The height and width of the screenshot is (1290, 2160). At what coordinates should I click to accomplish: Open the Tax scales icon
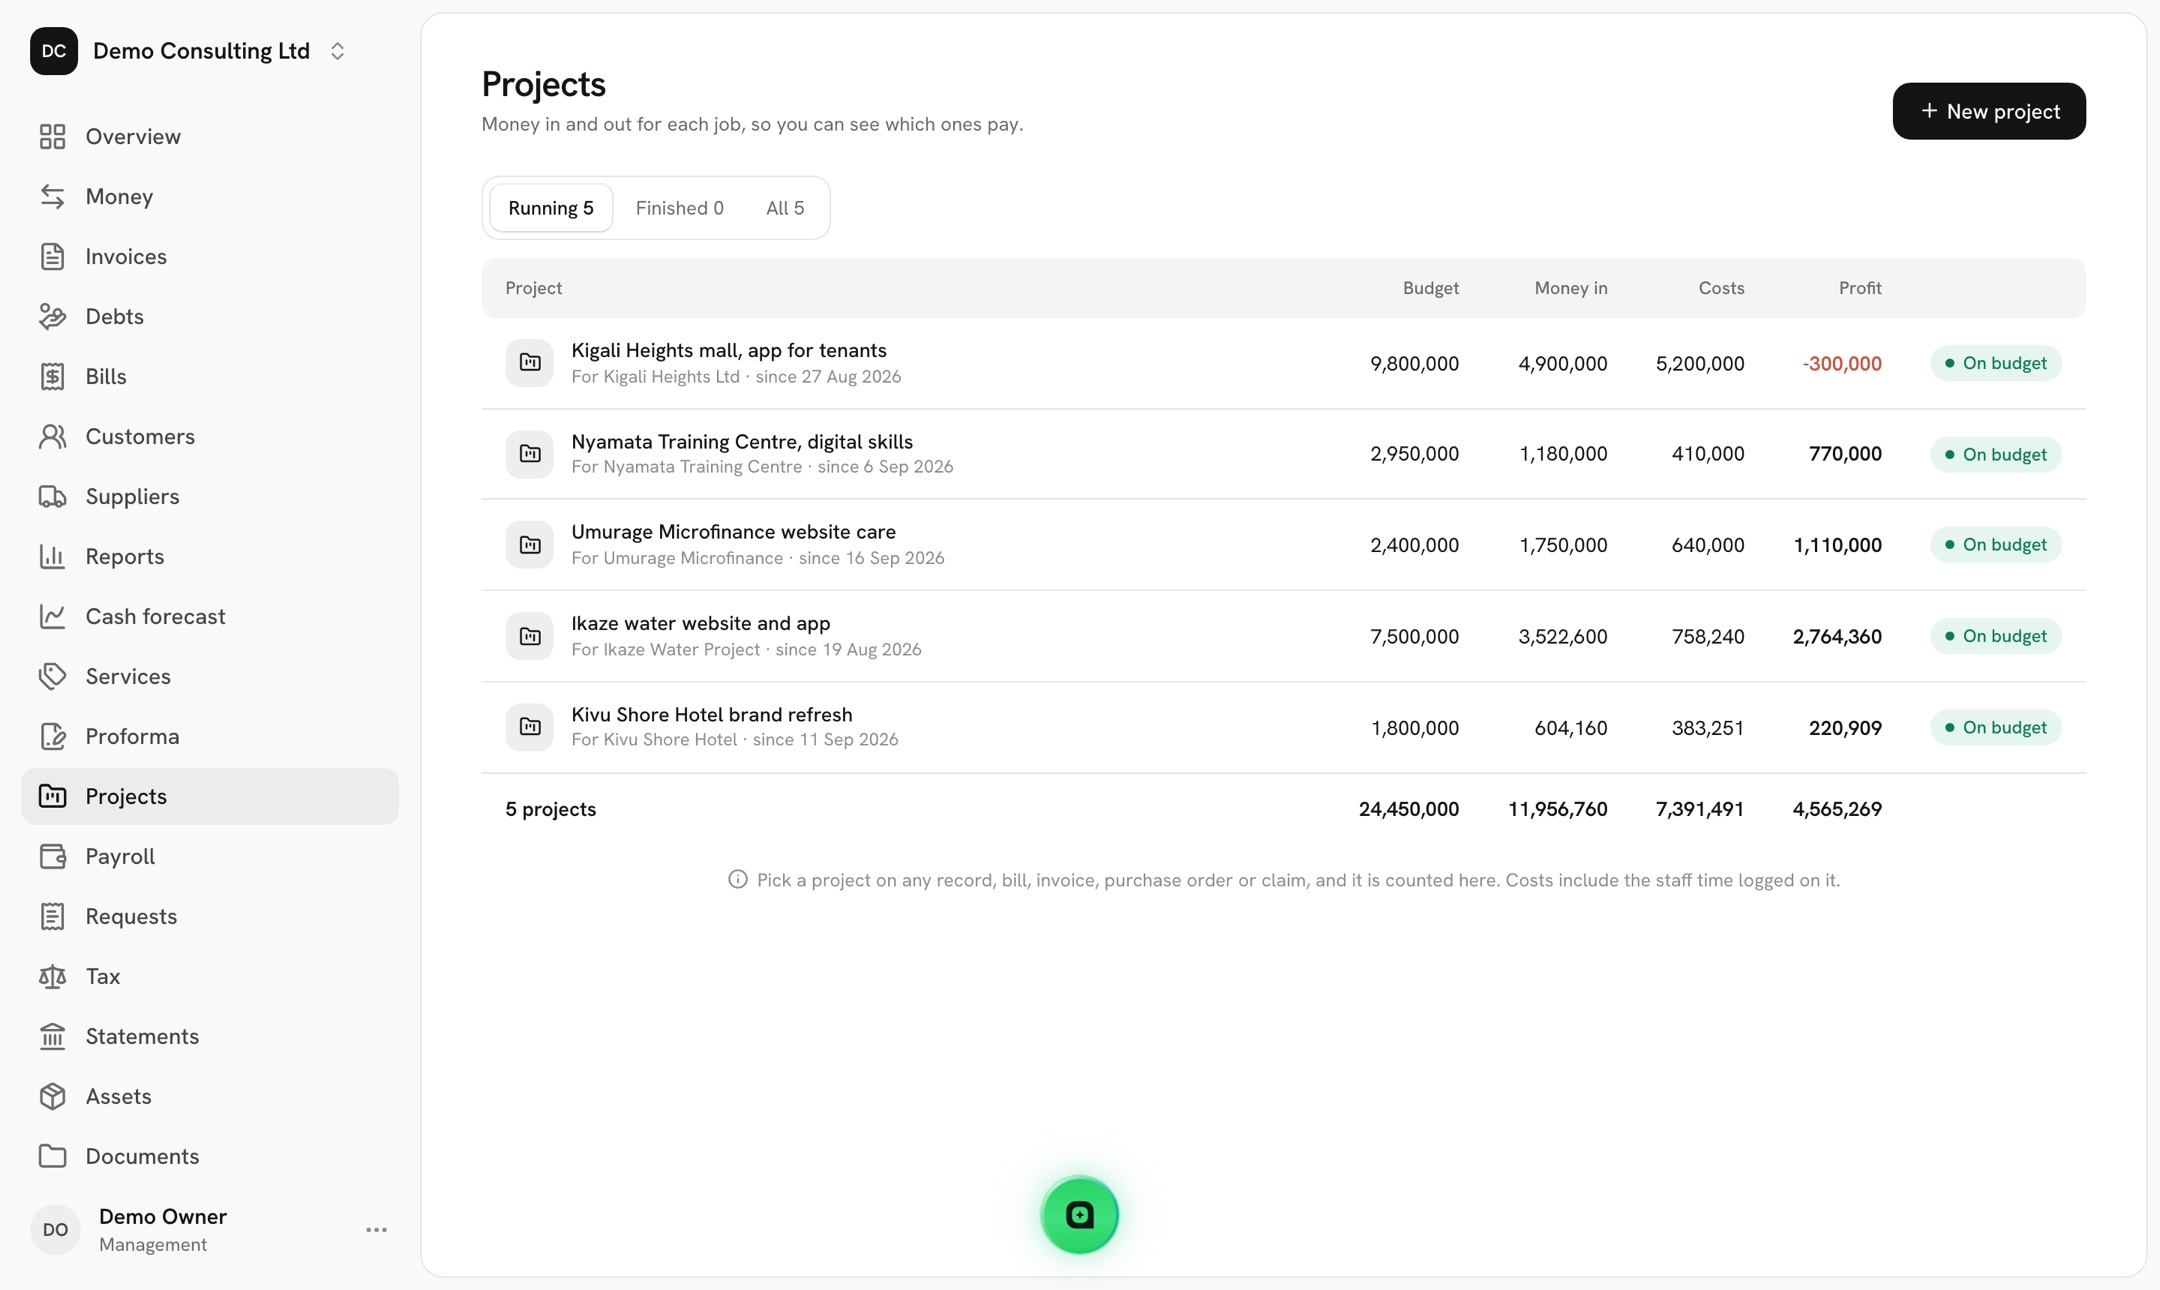[x=52, y=976]
